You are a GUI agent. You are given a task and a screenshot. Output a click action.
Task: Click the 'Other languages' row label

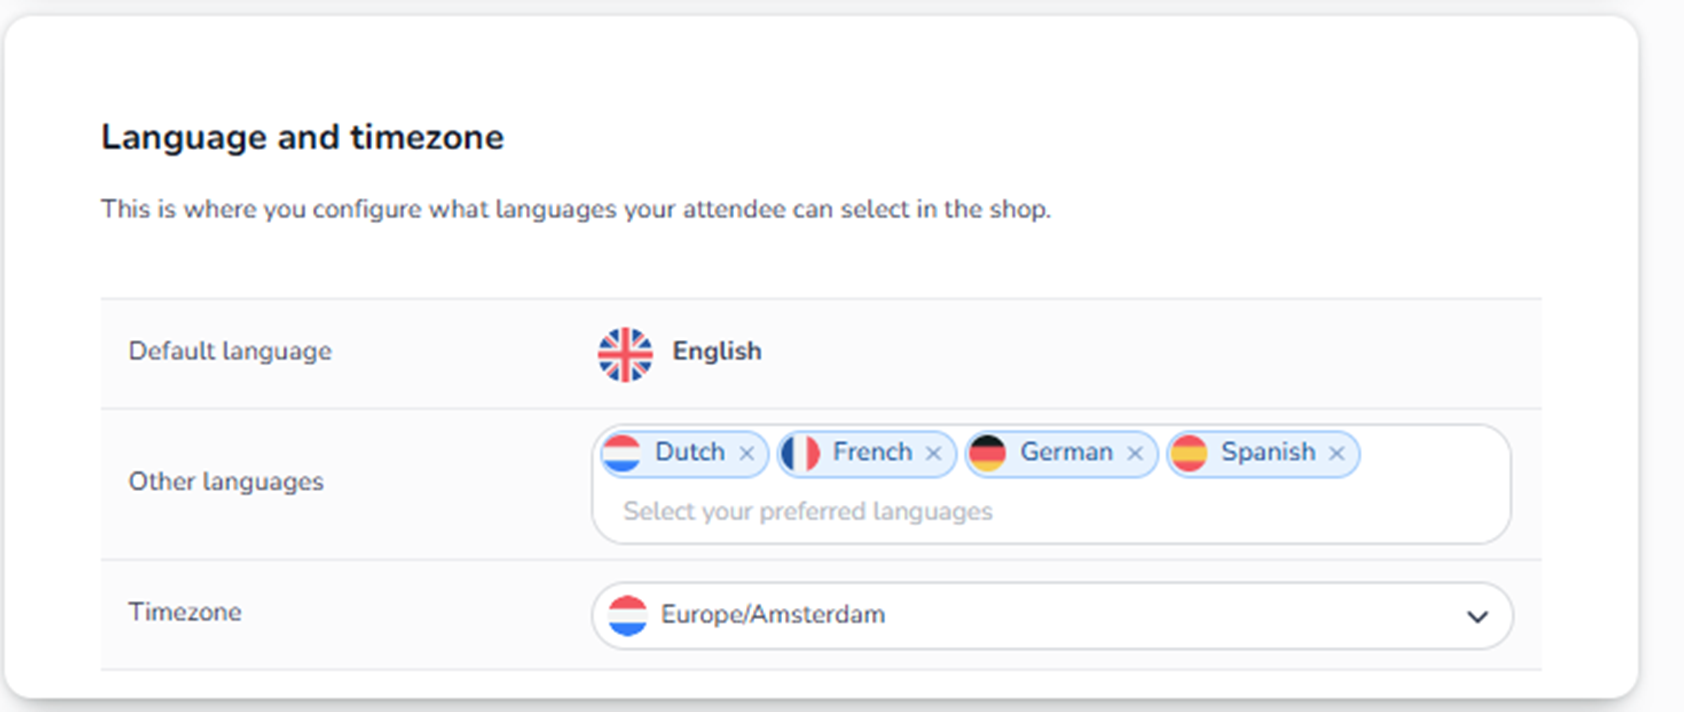(x=226, y=482)
